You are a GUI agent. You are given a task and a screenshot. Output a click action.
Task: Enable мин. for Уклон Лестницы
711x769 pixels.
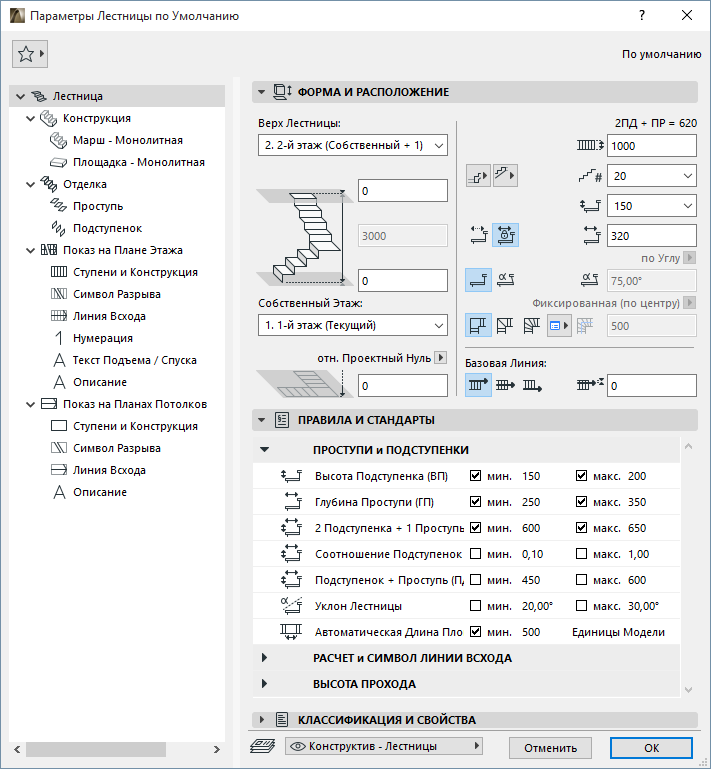click(x=475, y=606)
